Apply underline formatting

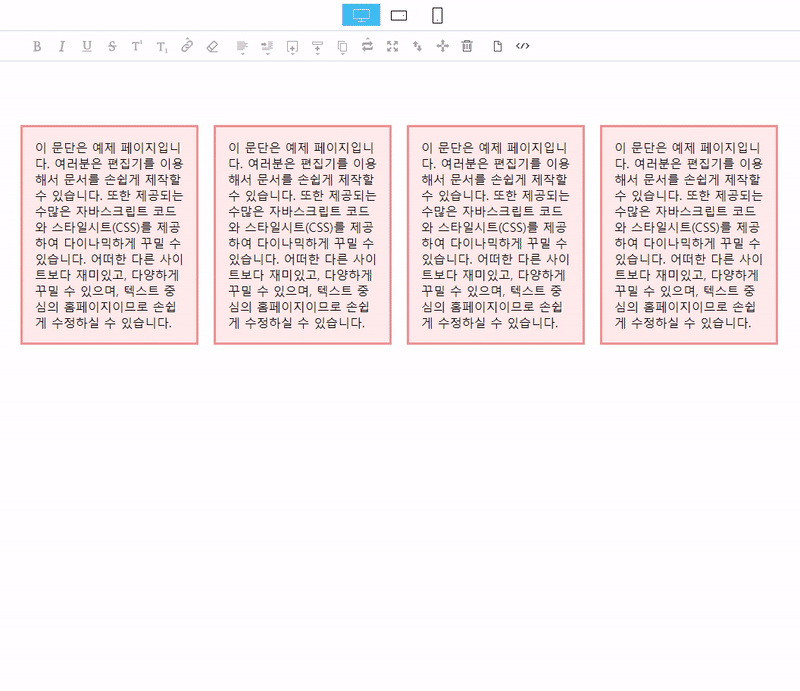(86, 46)
